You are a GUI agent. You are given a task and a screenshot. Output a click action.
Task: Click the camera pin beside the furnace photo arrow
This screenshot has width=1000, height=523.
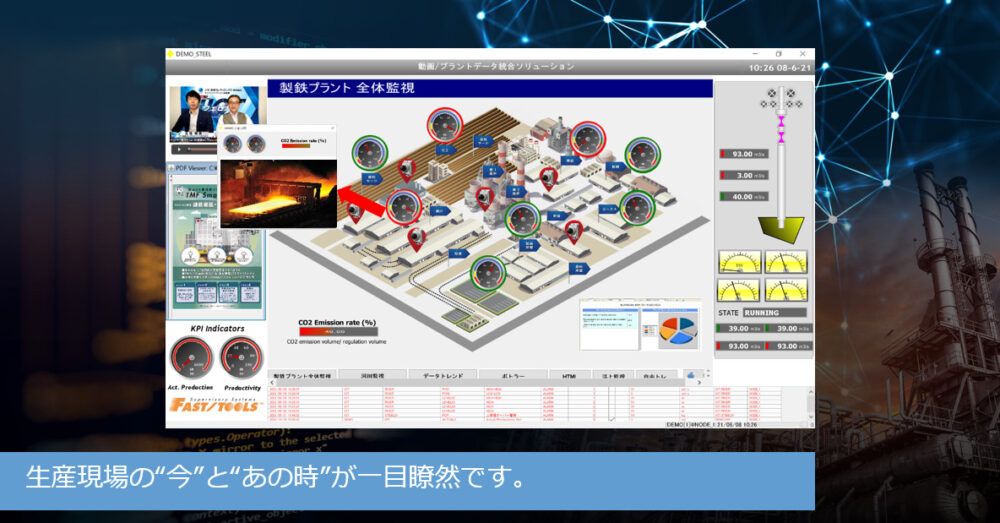coord(355,211)
